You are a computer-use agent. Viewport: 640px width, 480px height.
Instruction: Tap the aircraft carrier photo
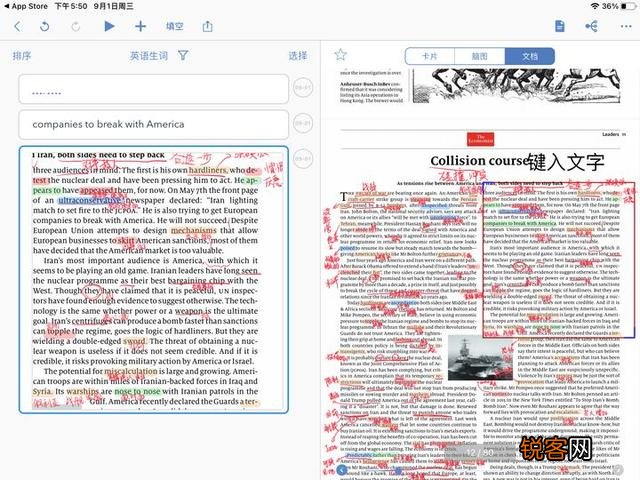480,358
